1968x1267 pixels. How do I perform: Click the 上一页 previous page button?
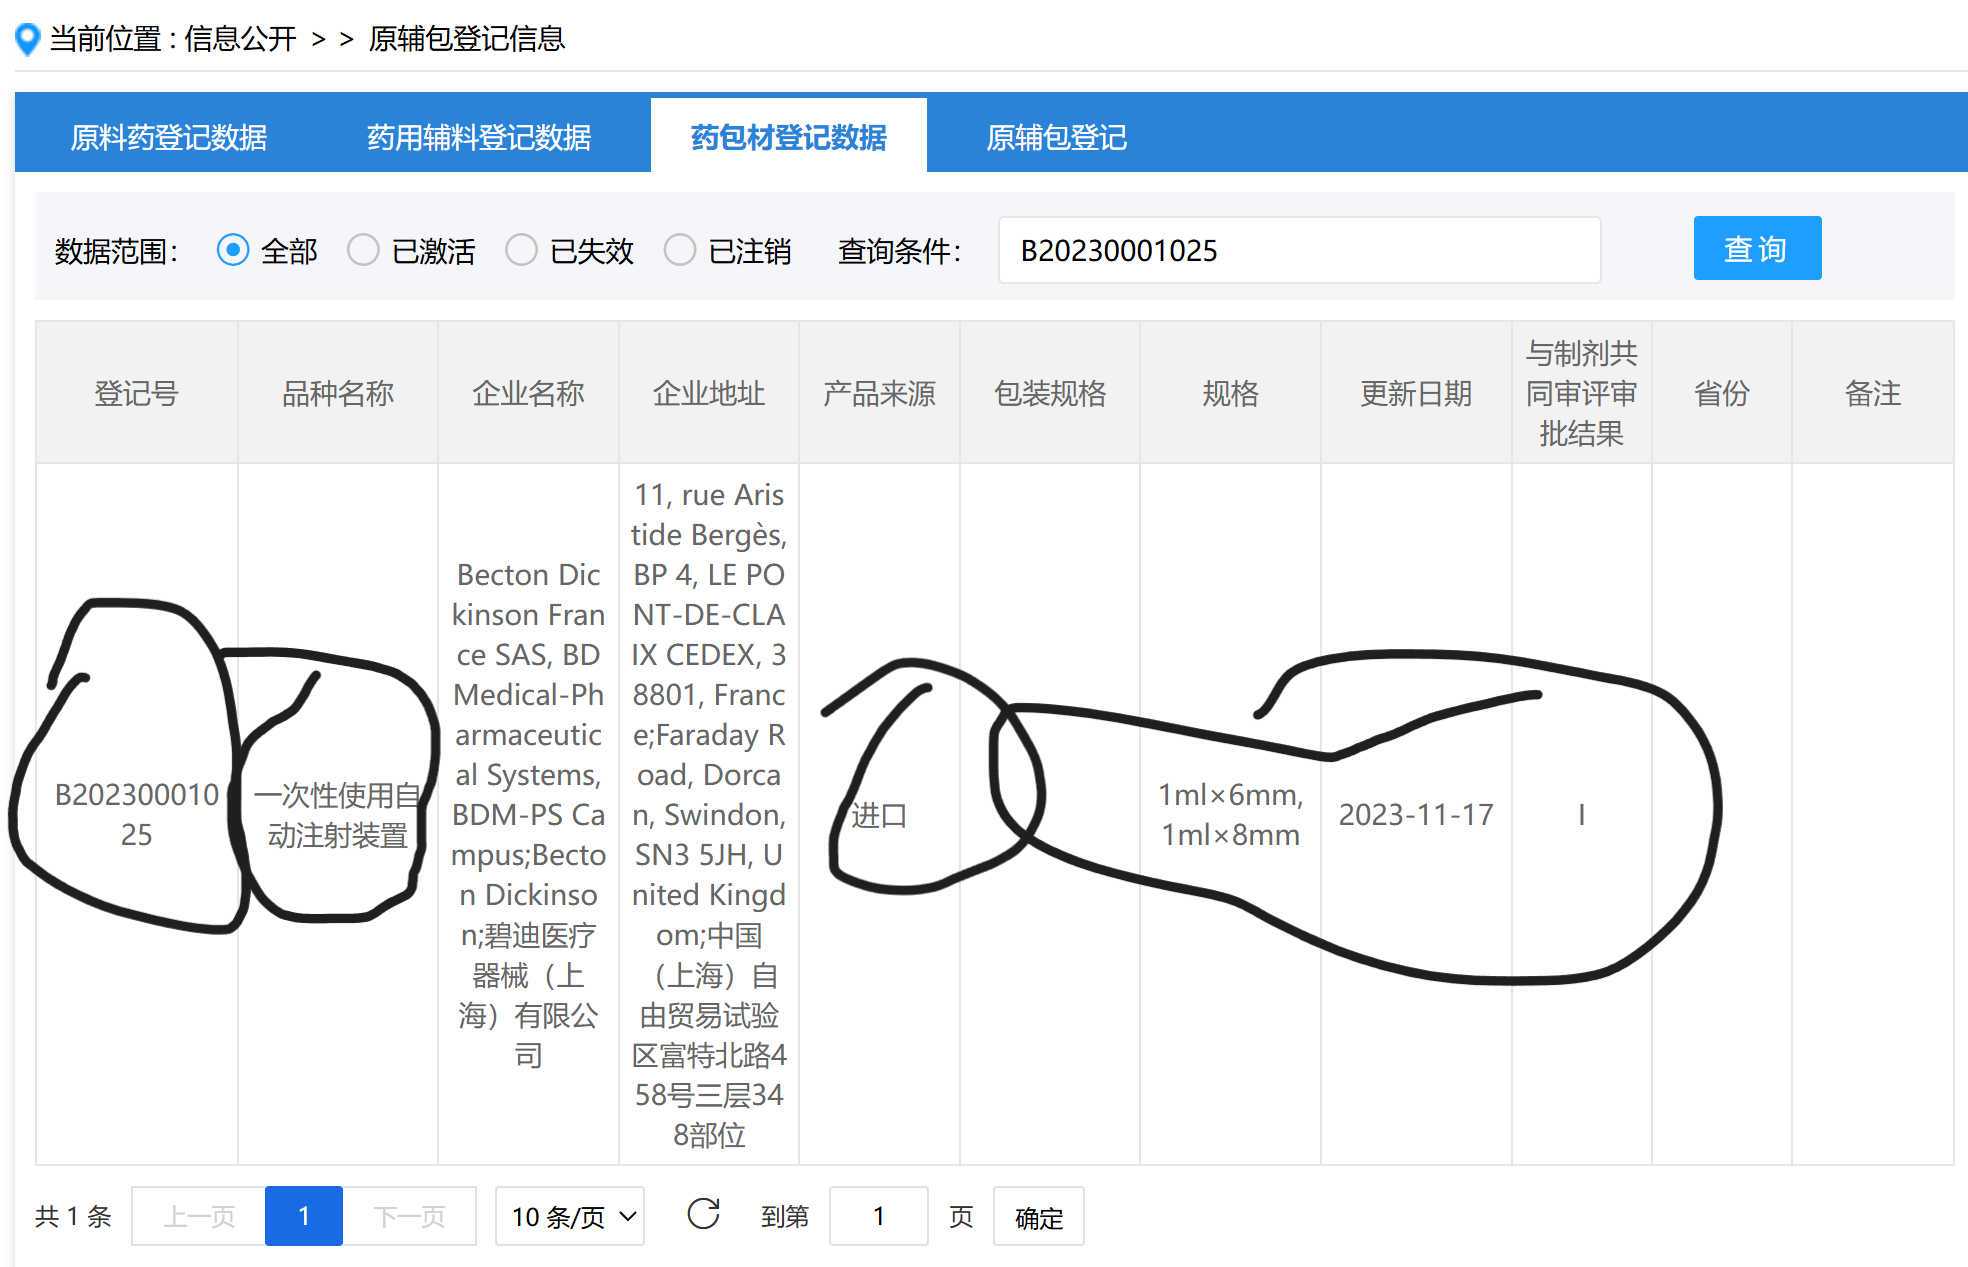(199, 1216)
